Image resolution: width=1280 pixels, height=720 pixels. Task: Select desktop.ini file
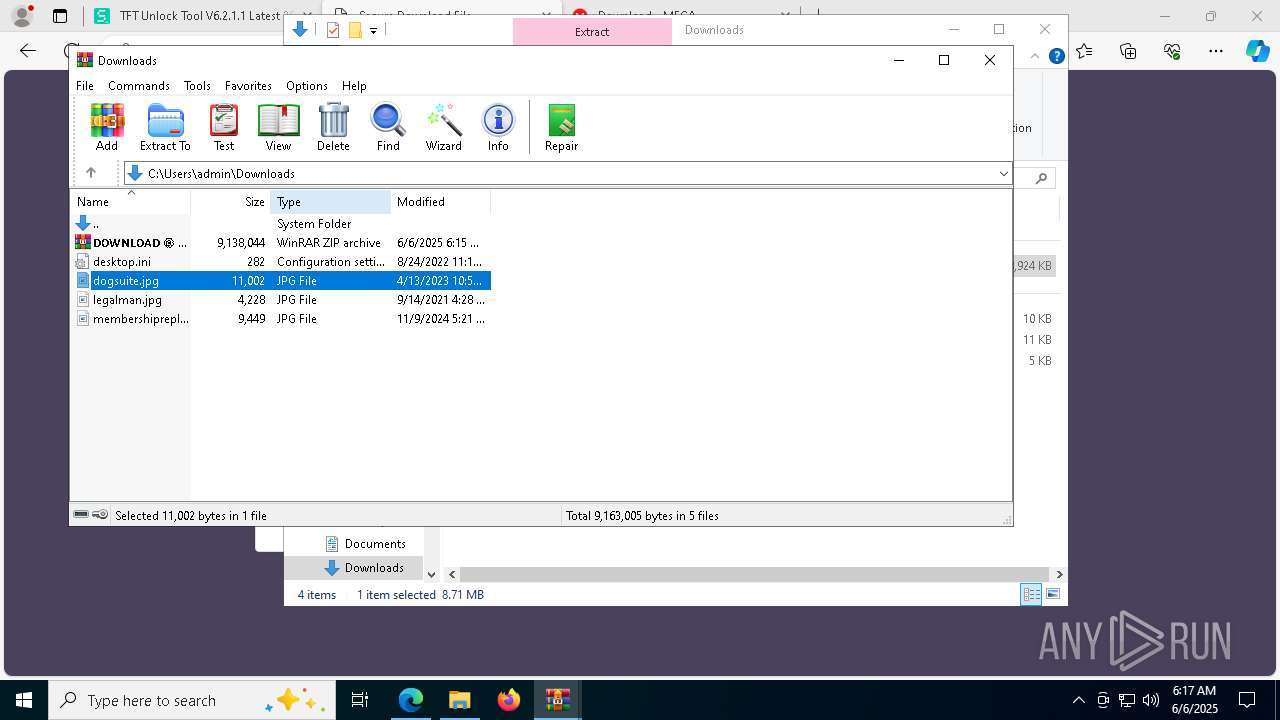coord(281,262)
